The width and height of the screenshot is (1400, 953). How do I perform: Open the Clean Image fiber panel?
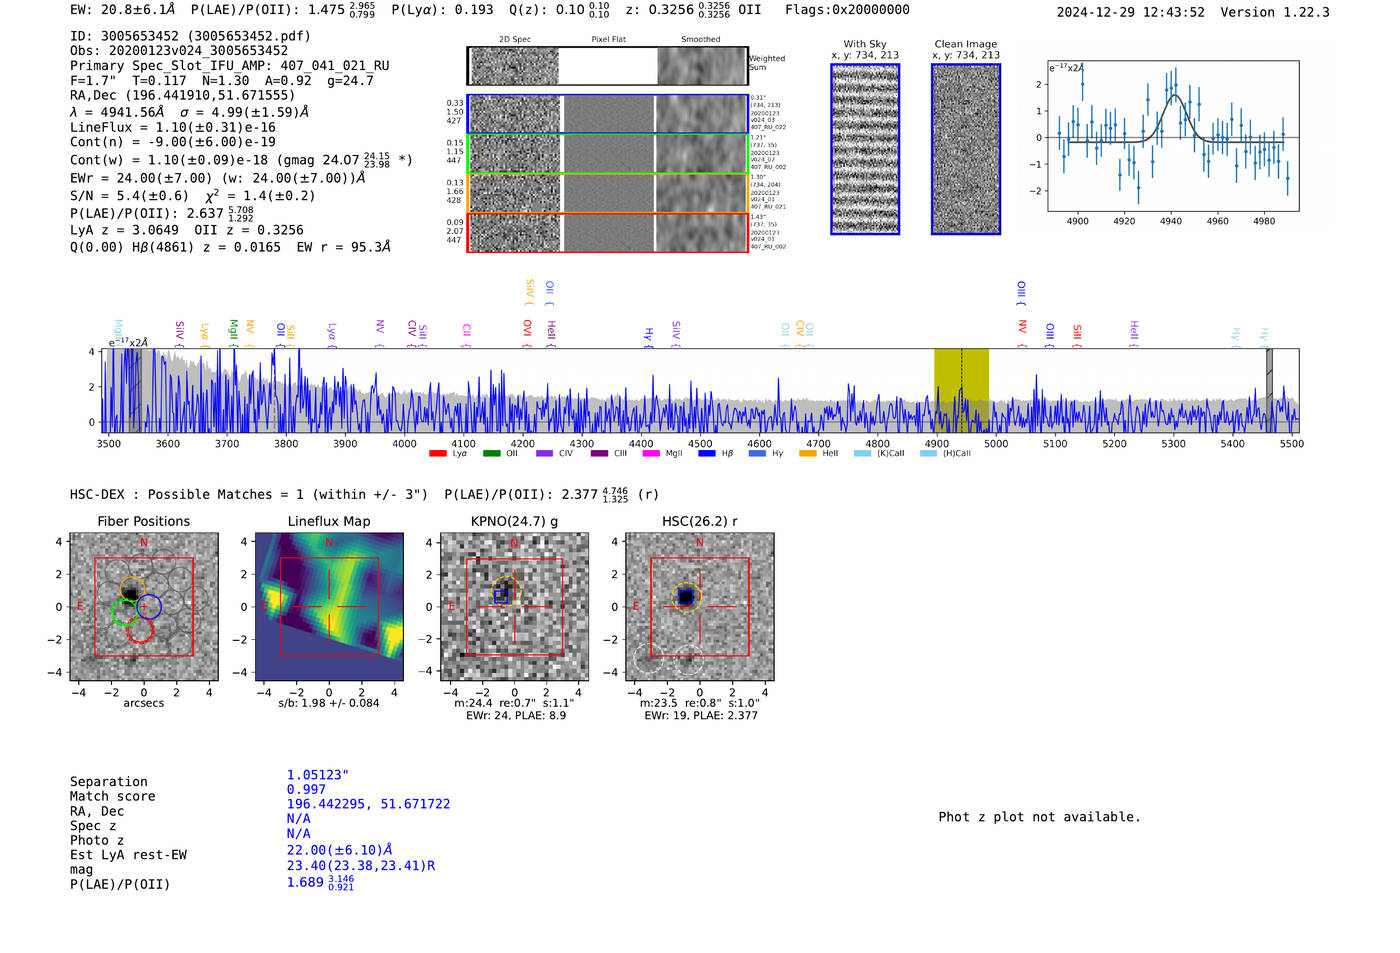tap(966, 149)
